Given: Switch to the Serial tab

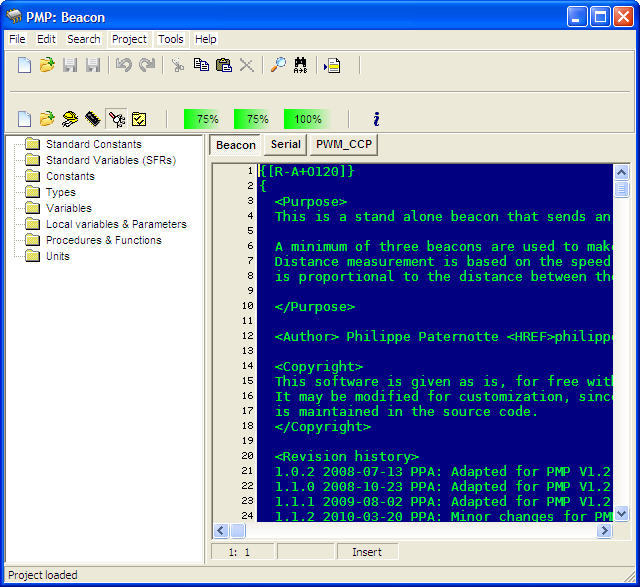Looking at the screenshot, I should [285, 145].
